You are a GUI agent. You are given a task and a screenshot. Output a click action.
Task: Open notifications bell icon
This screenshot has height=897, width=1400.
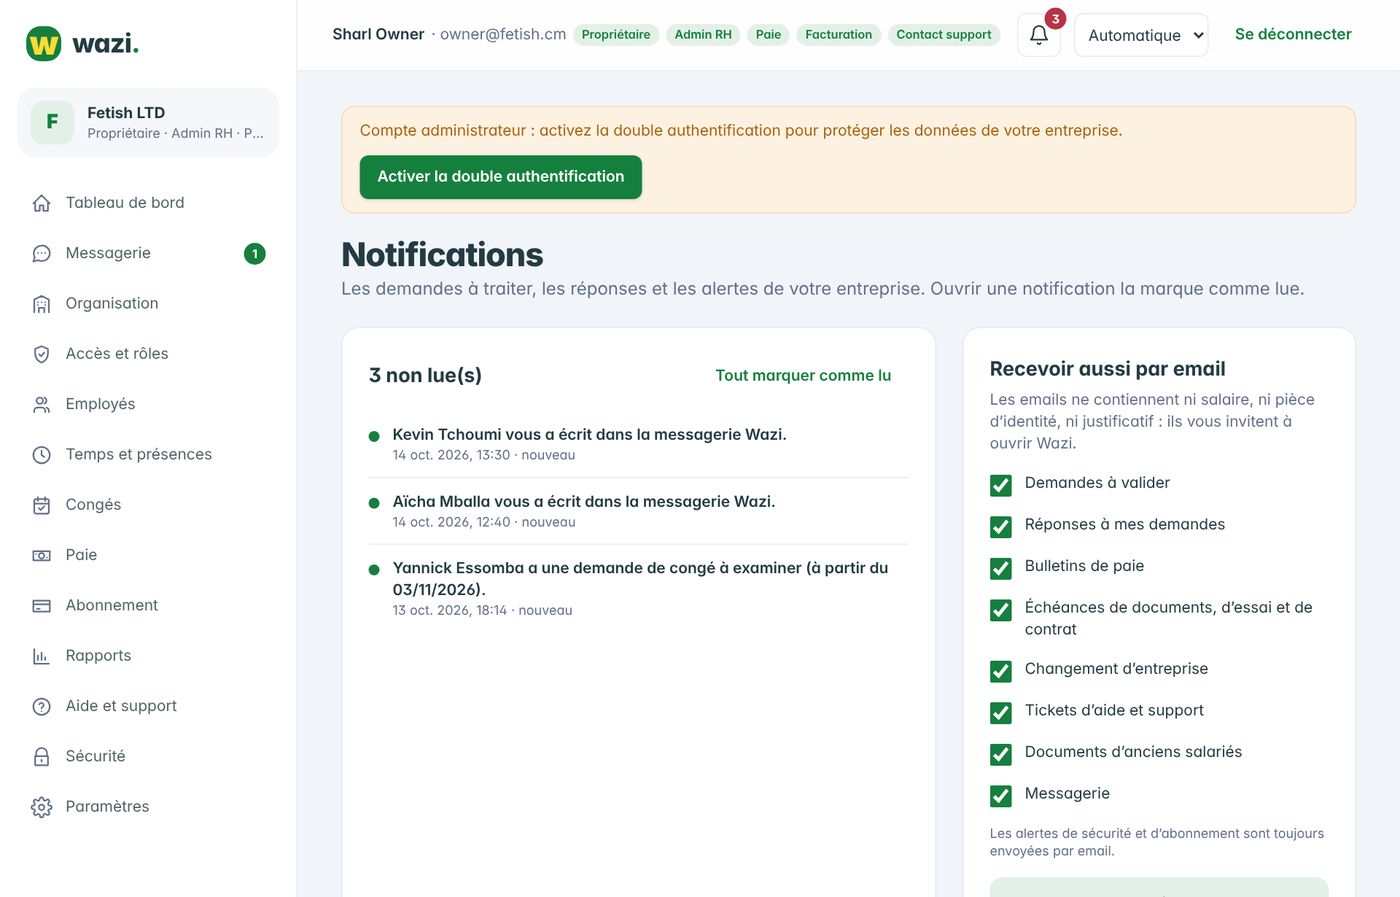pos(1039,35)
